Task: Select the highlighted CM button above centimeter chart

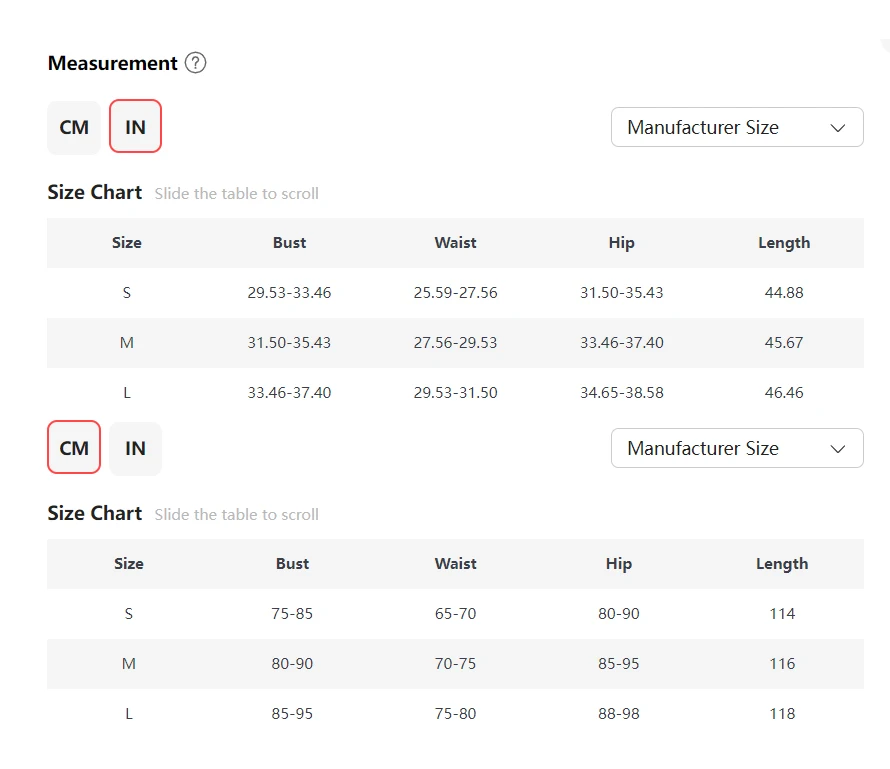Action: pos(74,448)
